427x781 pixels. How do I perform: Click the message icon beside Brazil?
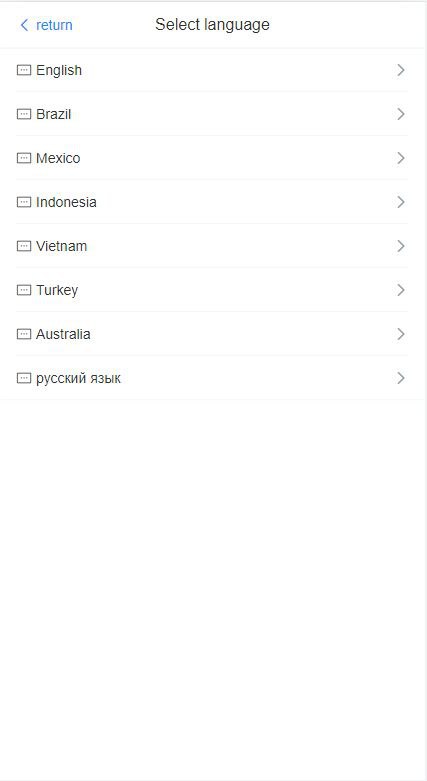click(23, 114)
